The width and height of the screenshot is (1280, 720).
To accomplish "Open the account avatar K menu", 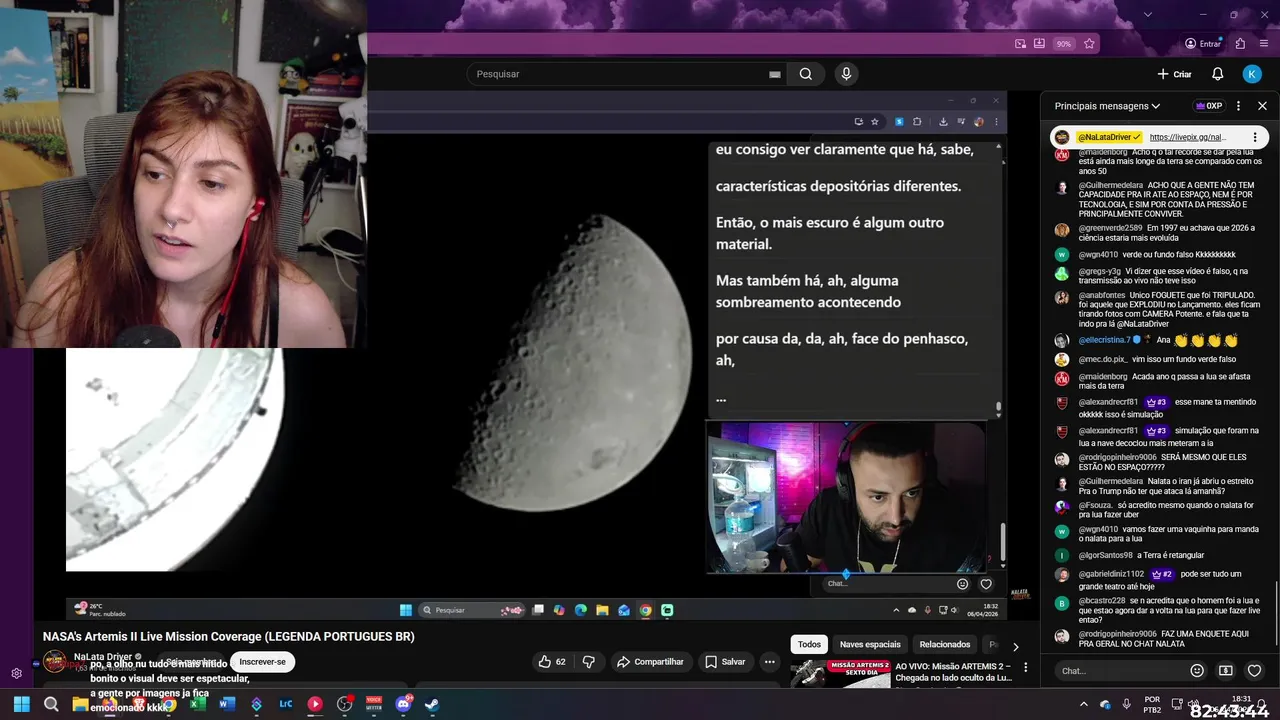I will coord(1252,74).
